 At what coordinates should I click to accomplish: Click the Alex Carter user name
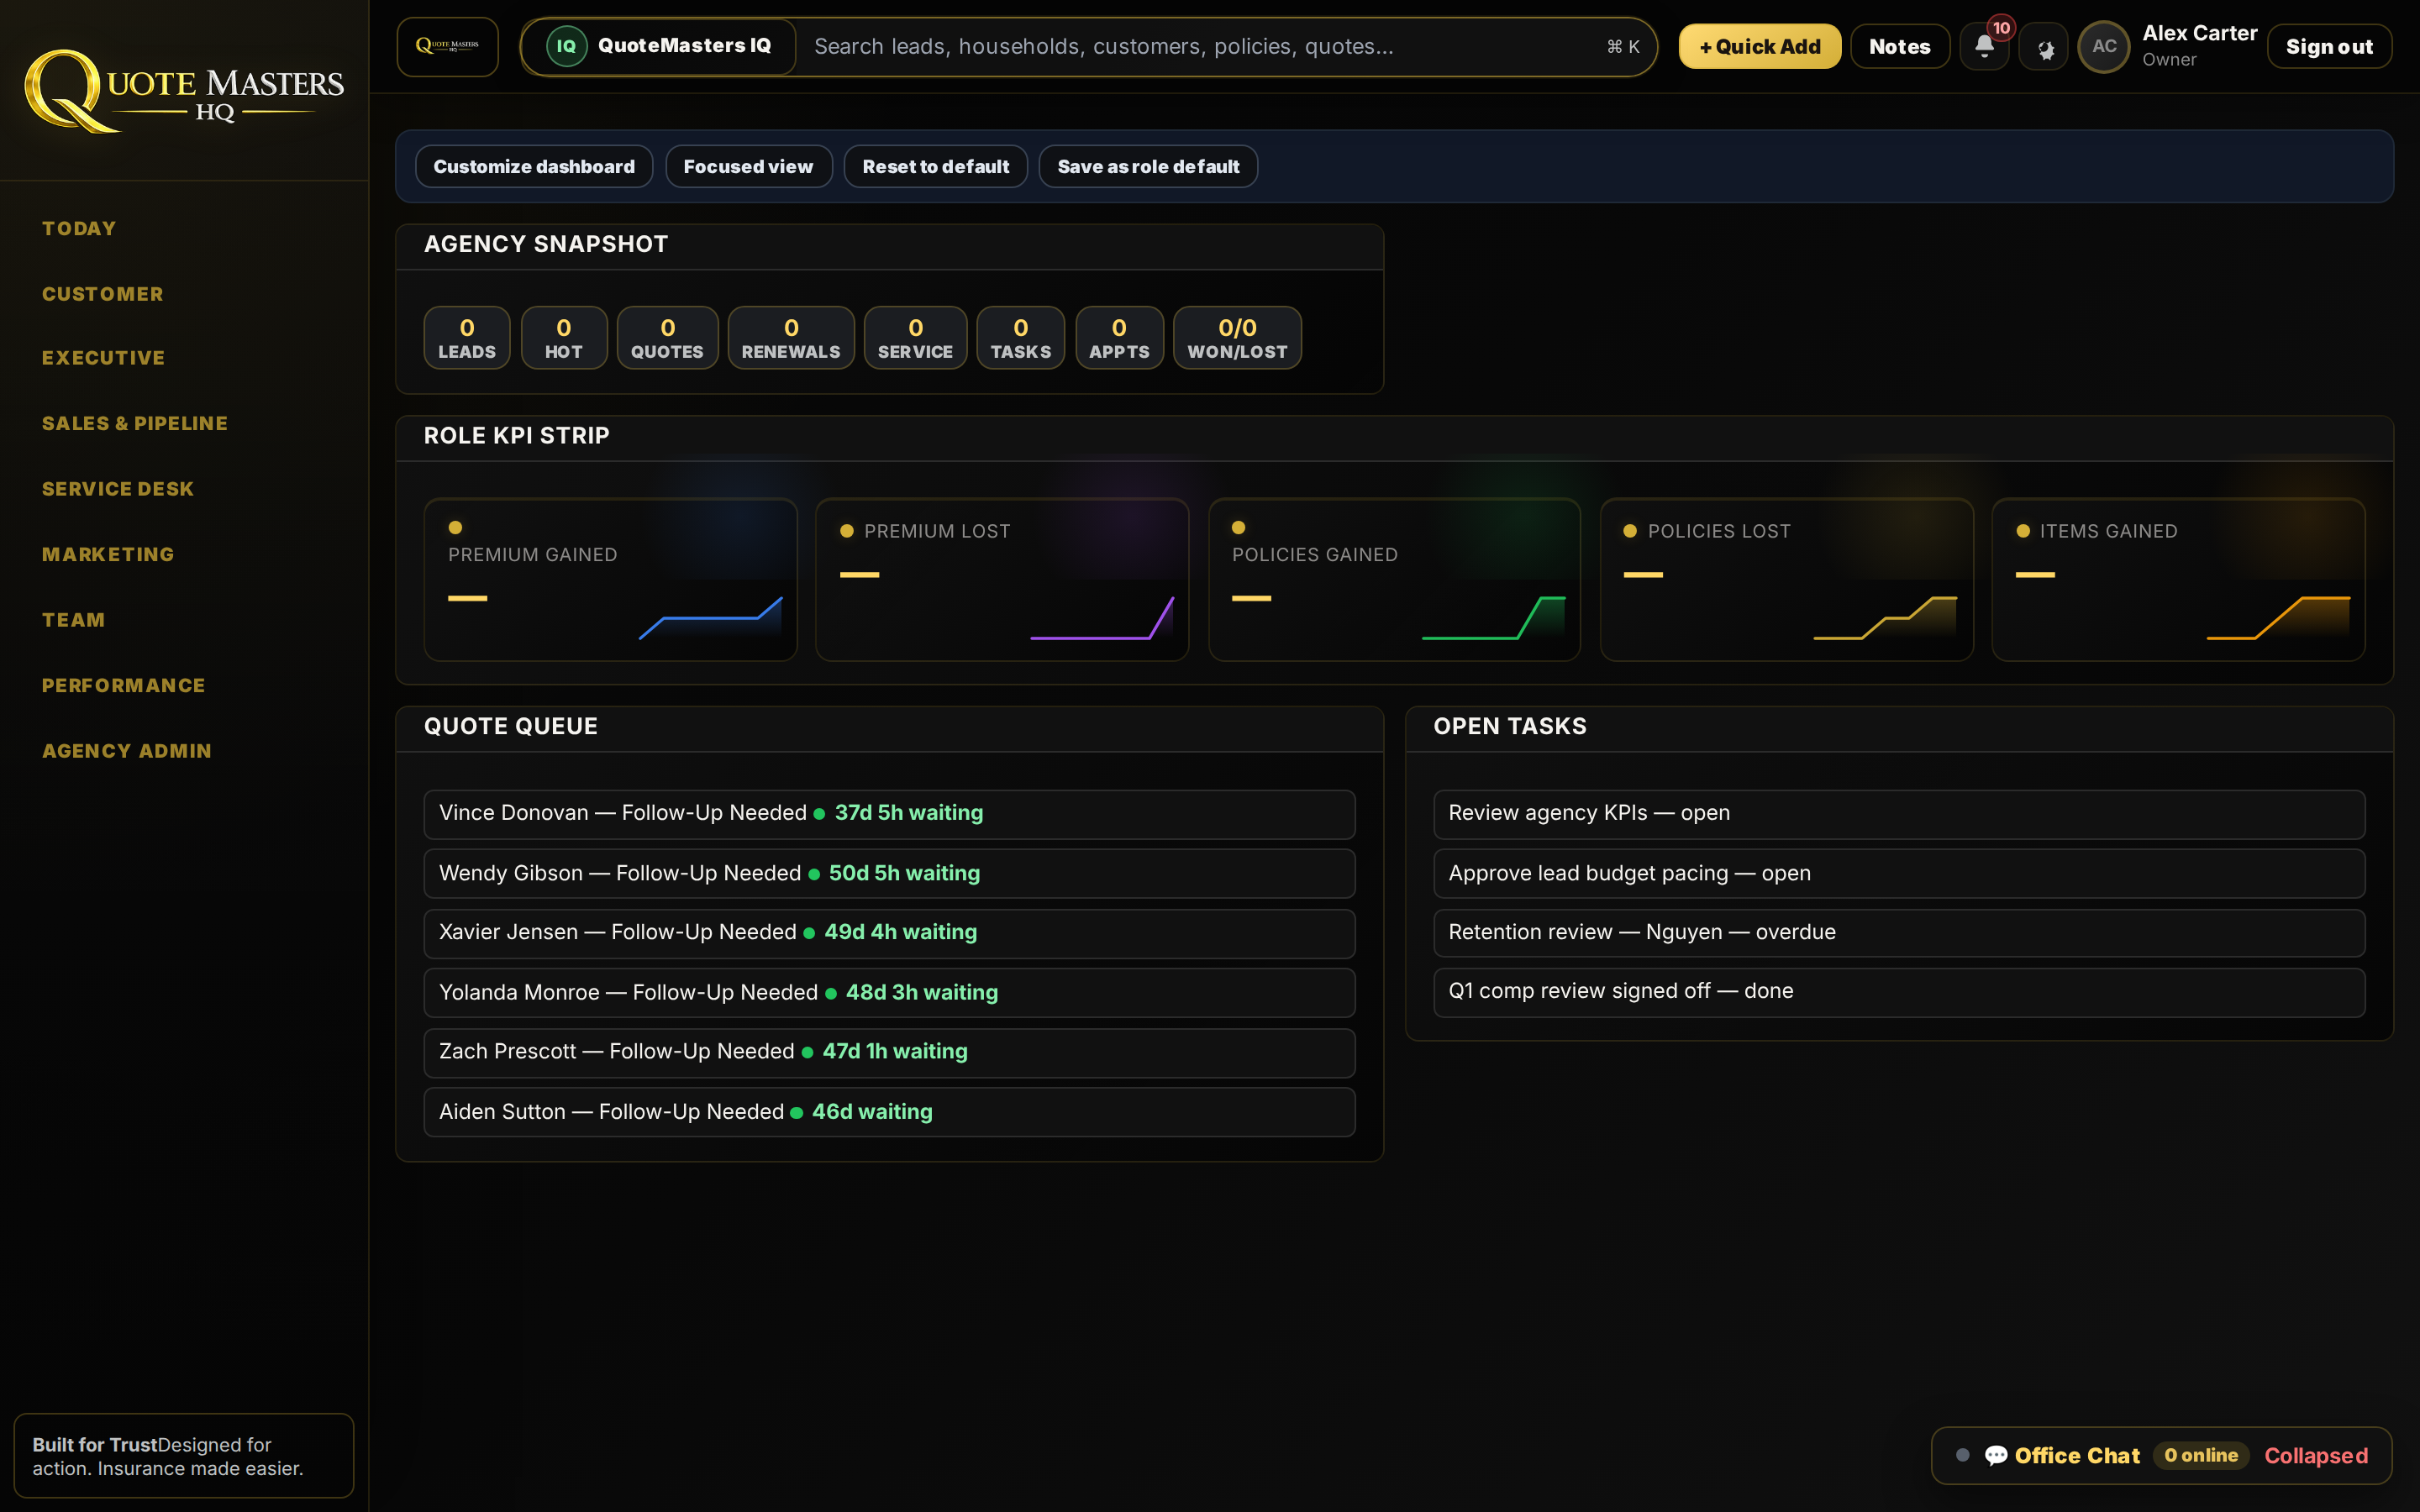[2199, 33]
